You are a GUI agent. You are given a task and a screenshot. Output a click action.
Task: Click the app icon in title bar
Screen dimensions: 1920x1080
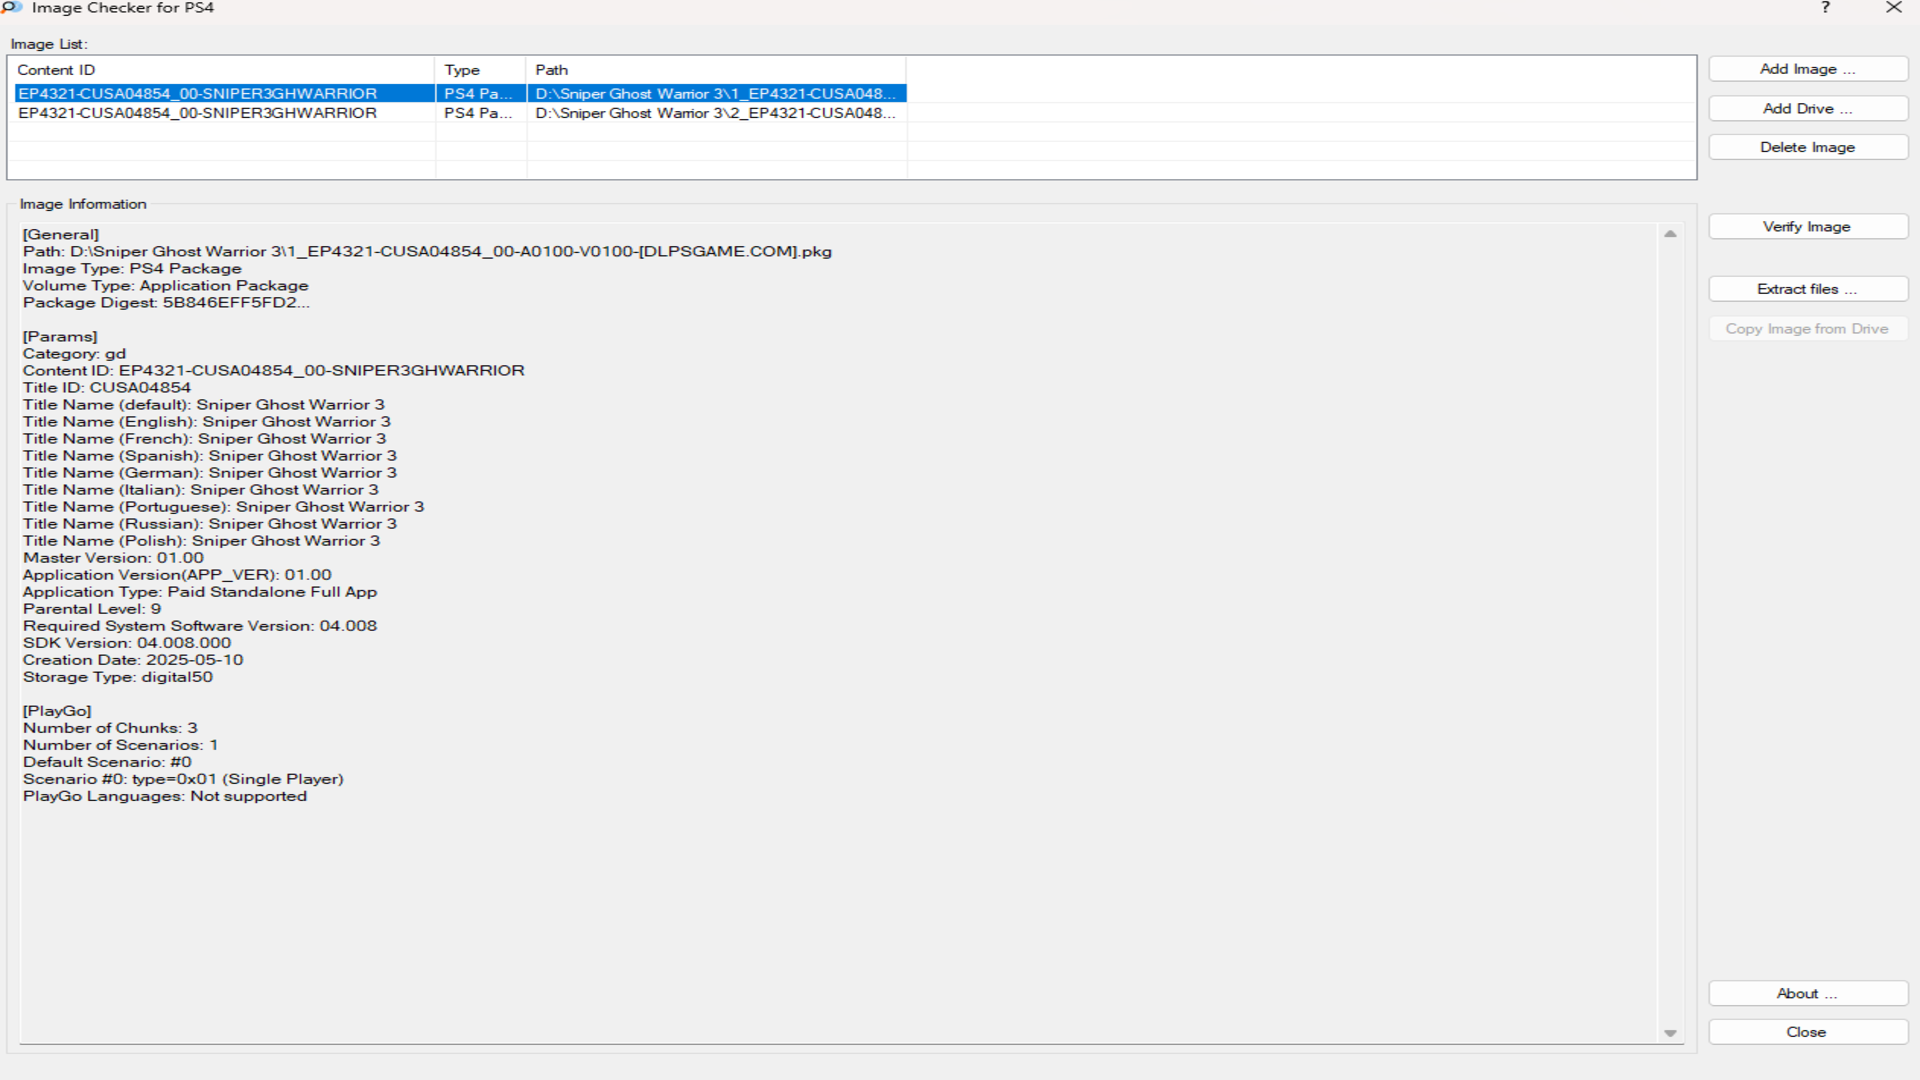[11, 8]
